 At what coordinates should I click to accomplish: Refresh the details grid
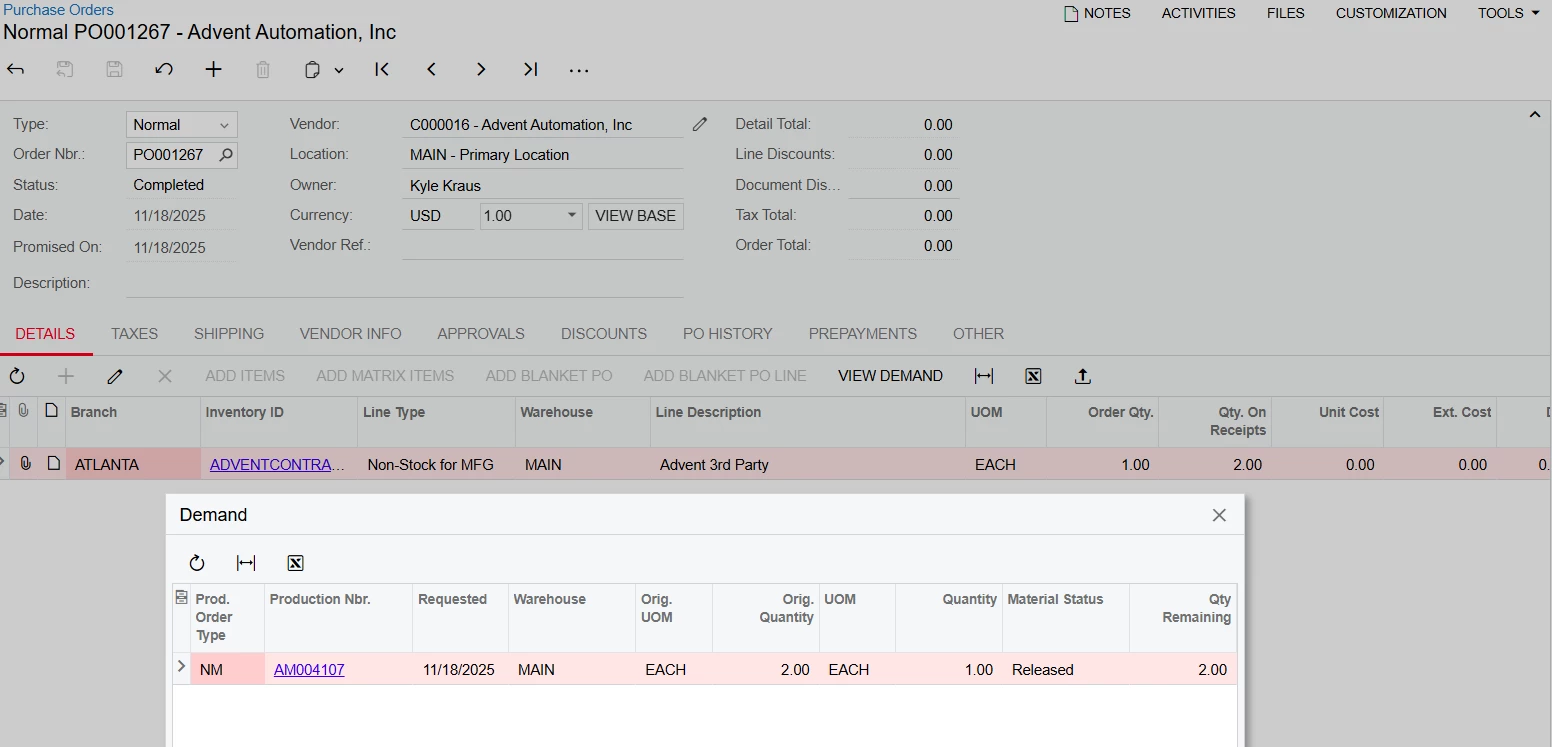click(17, 376)
